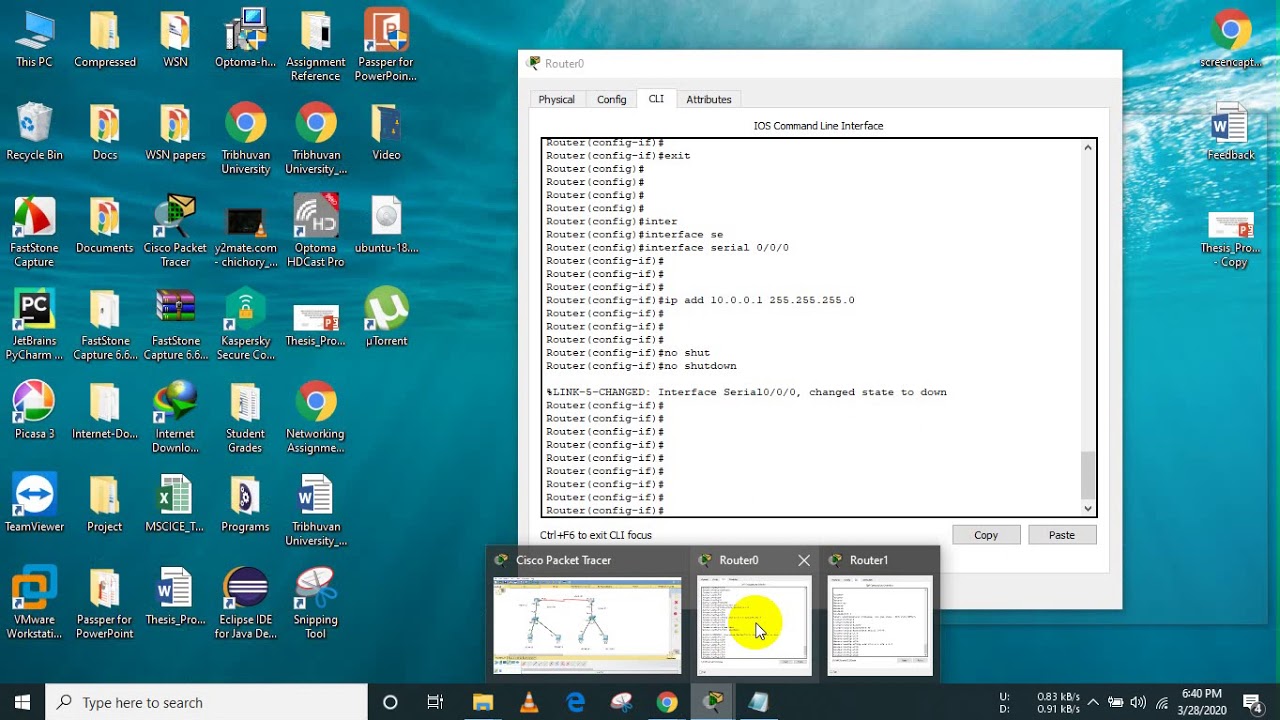Screen dimensions: 1280x720
Task: Show hidden system tray icons
Action: pyautogui.click(x=1093, y=702)
